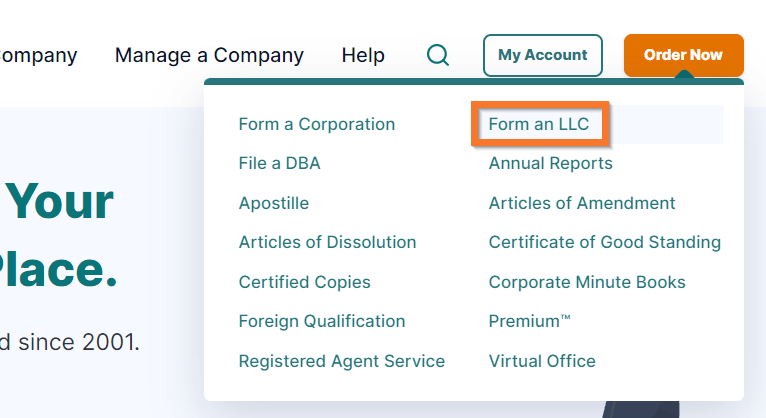Click the search magnifier icon
Image resolution: width=766 pixels, height=418 pixels.
pyautogui.click(x=437, y=55)
